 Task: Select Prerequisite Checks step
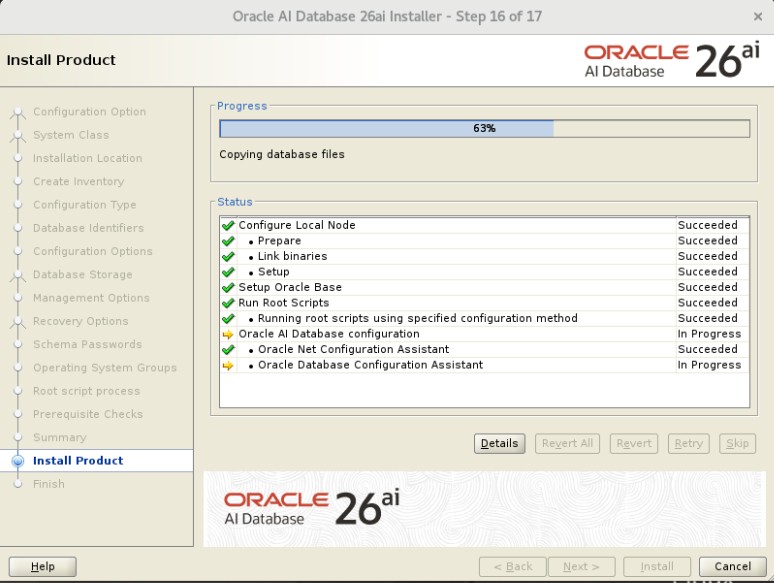88,414
